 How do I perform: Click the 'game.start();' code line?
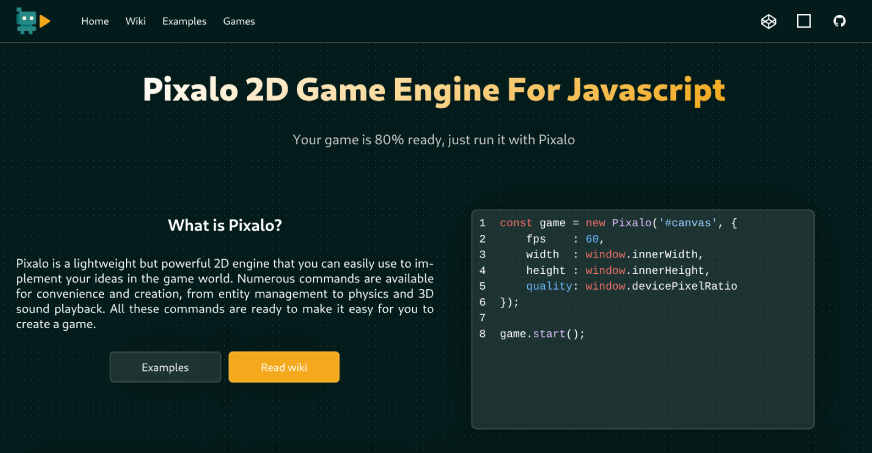542,334
